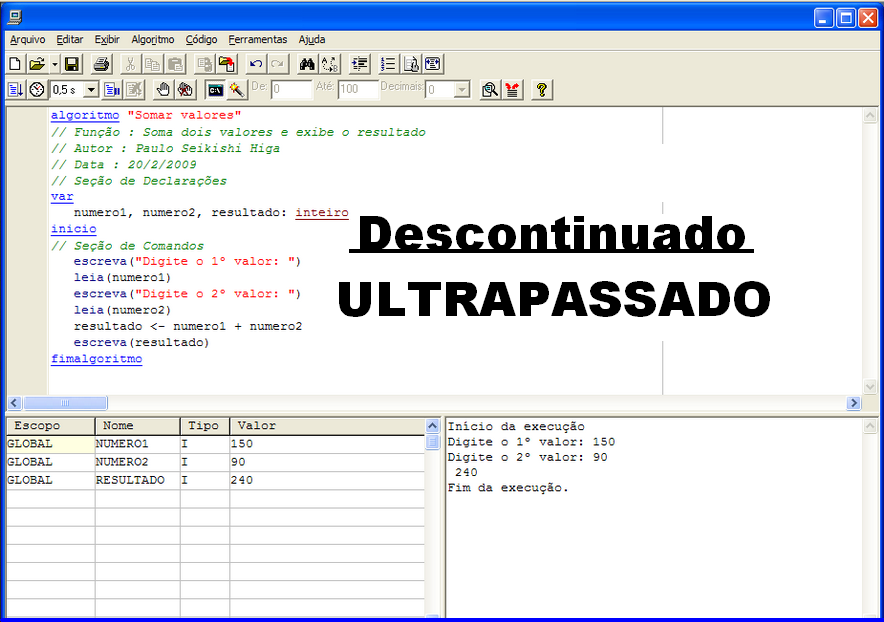Open the DOS console execution window icon
Screen dimensions: 884x622
(x=216, y=89)
